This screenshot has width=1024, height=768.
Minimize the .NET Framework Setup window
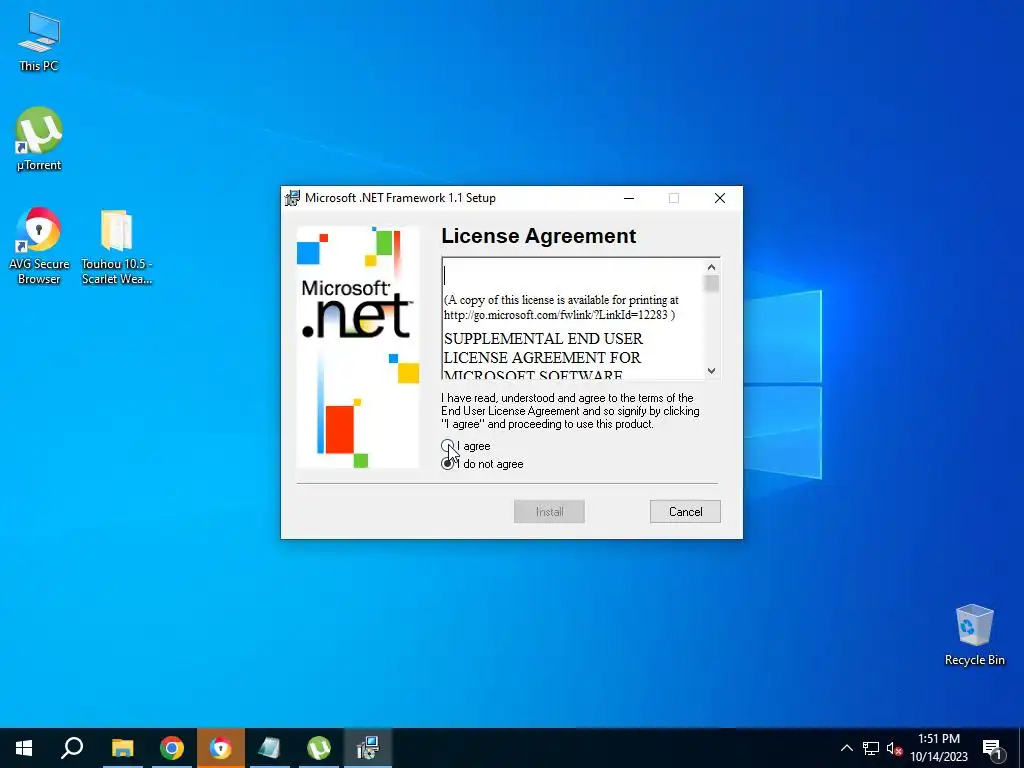(x=629, y=198)
